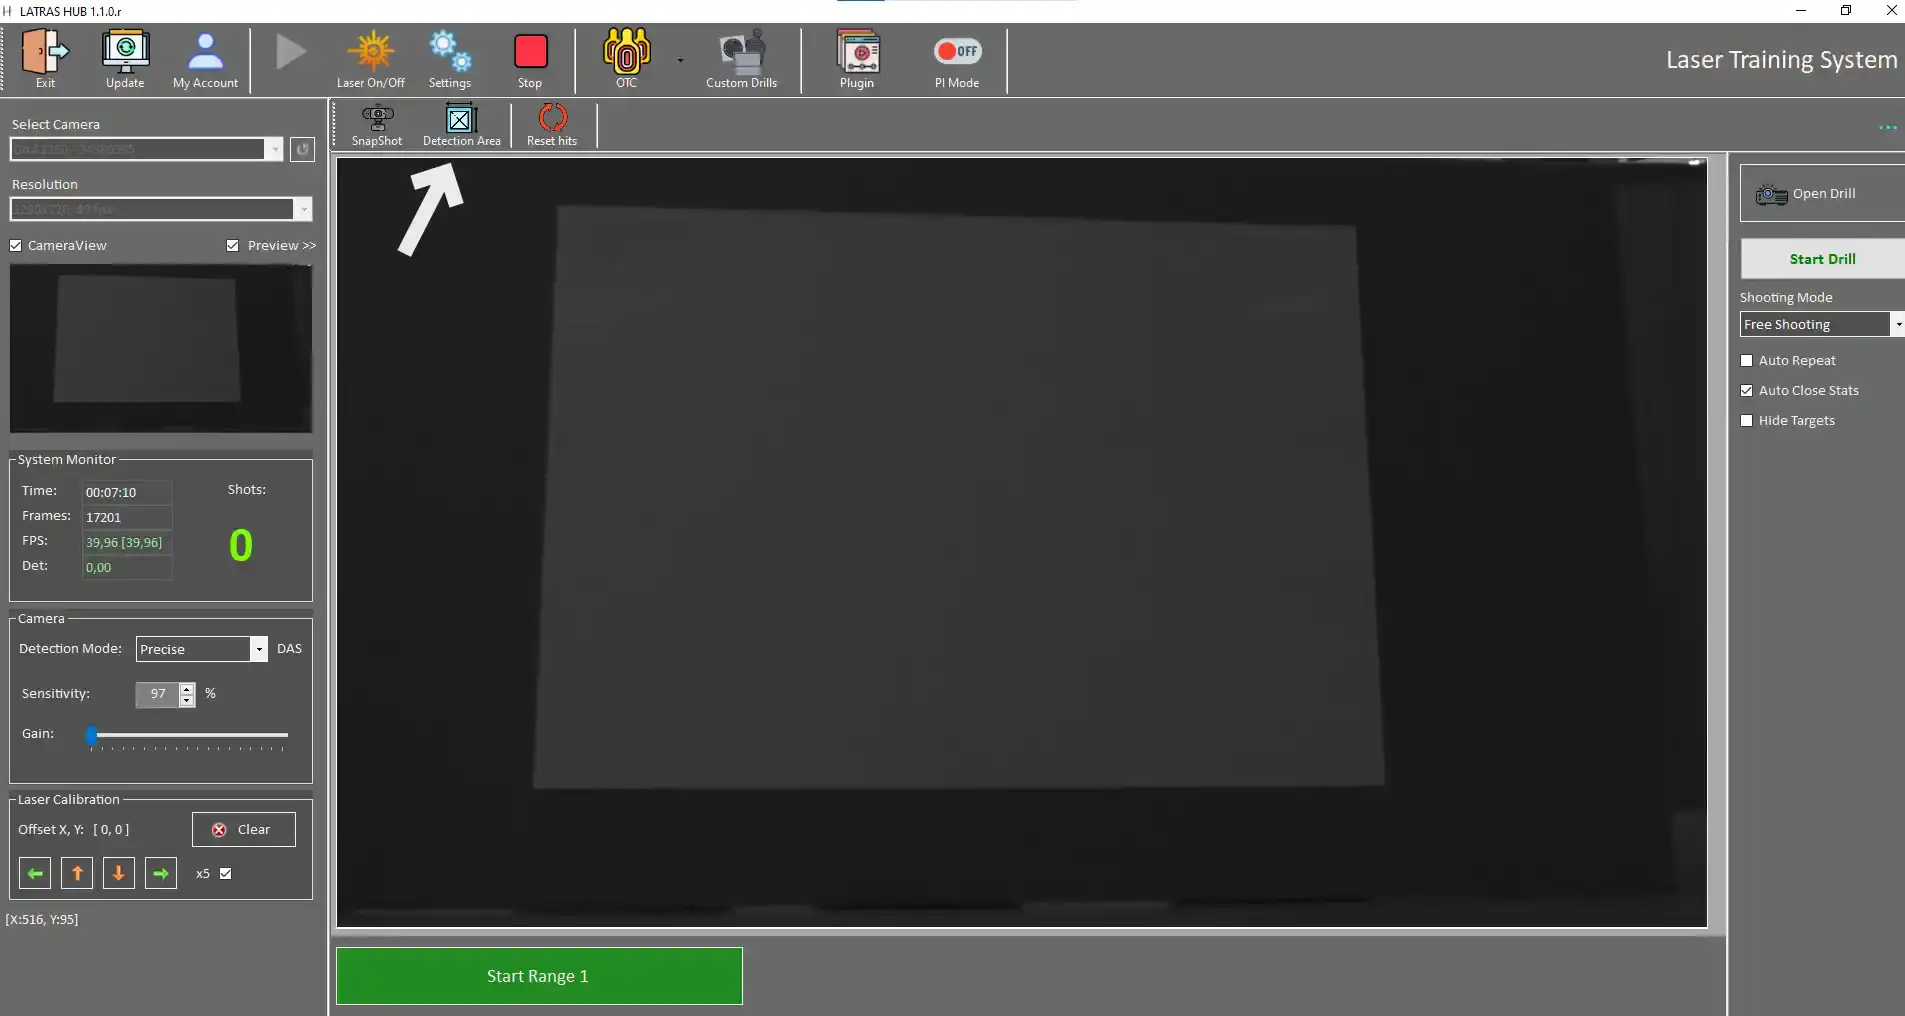
Task: Expand the Detection Mode dropdown
Action: pyautogui.click(x=259, y=649)
